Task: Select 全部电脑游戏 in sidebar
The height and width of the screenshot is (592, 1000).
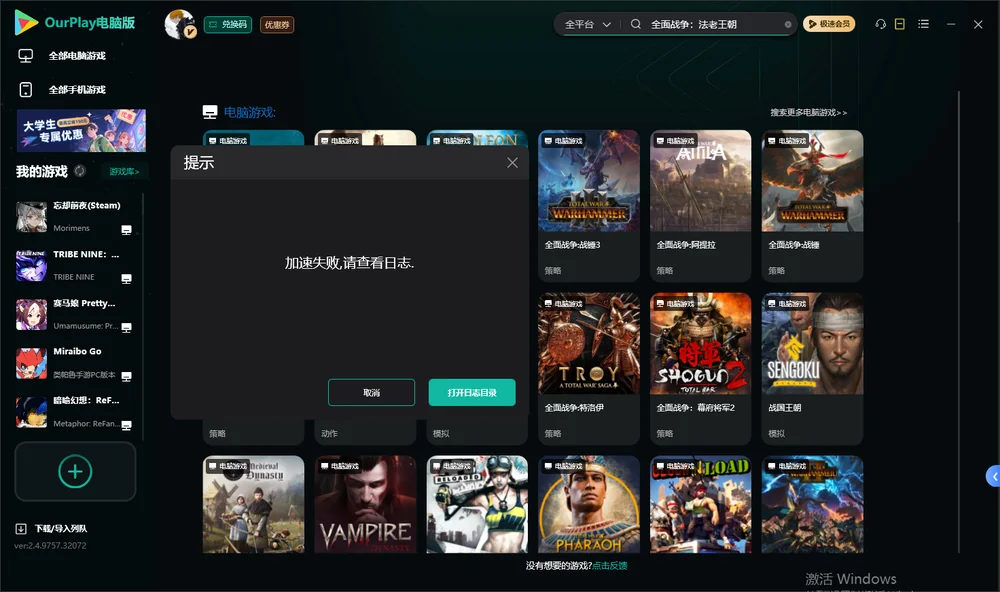Action: [77, 56]
